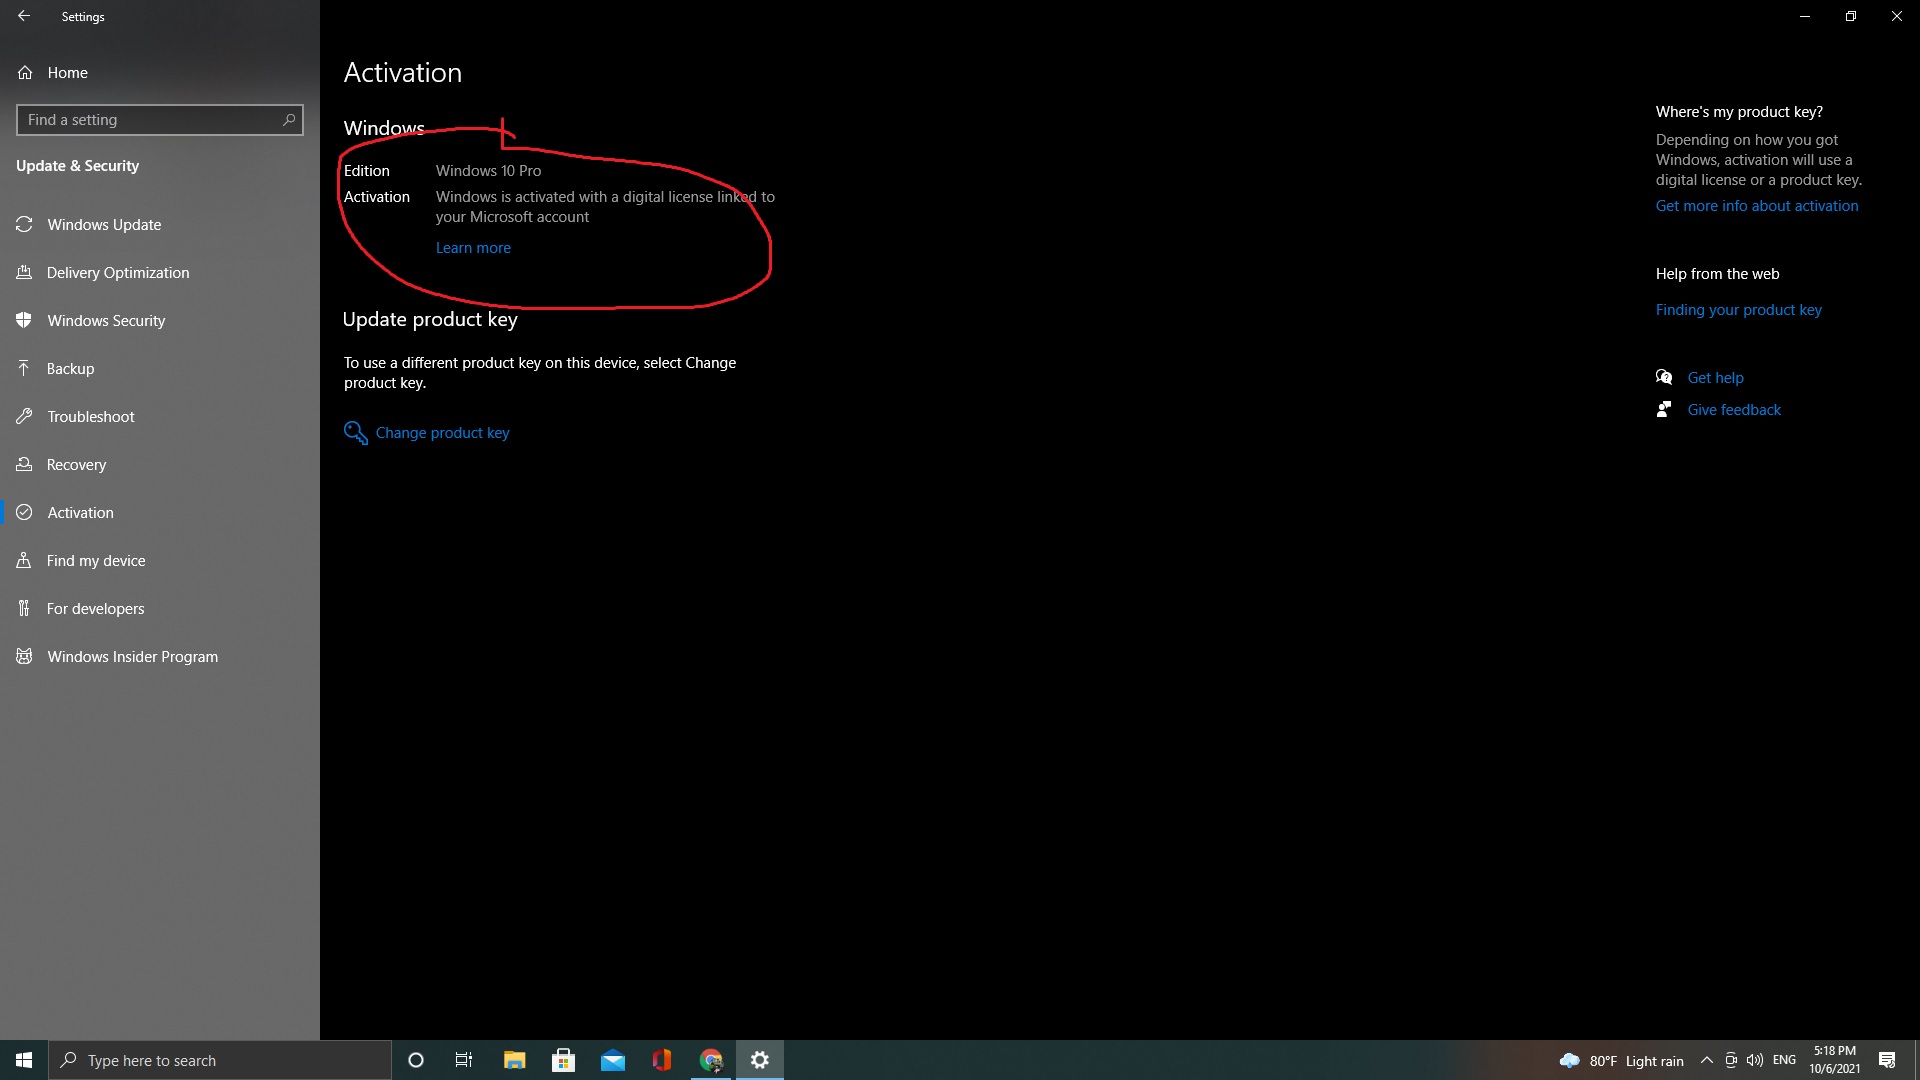Screen dimensions: 1920x1080
Task: Open the volume control in the tray
Action: 1755,1060
